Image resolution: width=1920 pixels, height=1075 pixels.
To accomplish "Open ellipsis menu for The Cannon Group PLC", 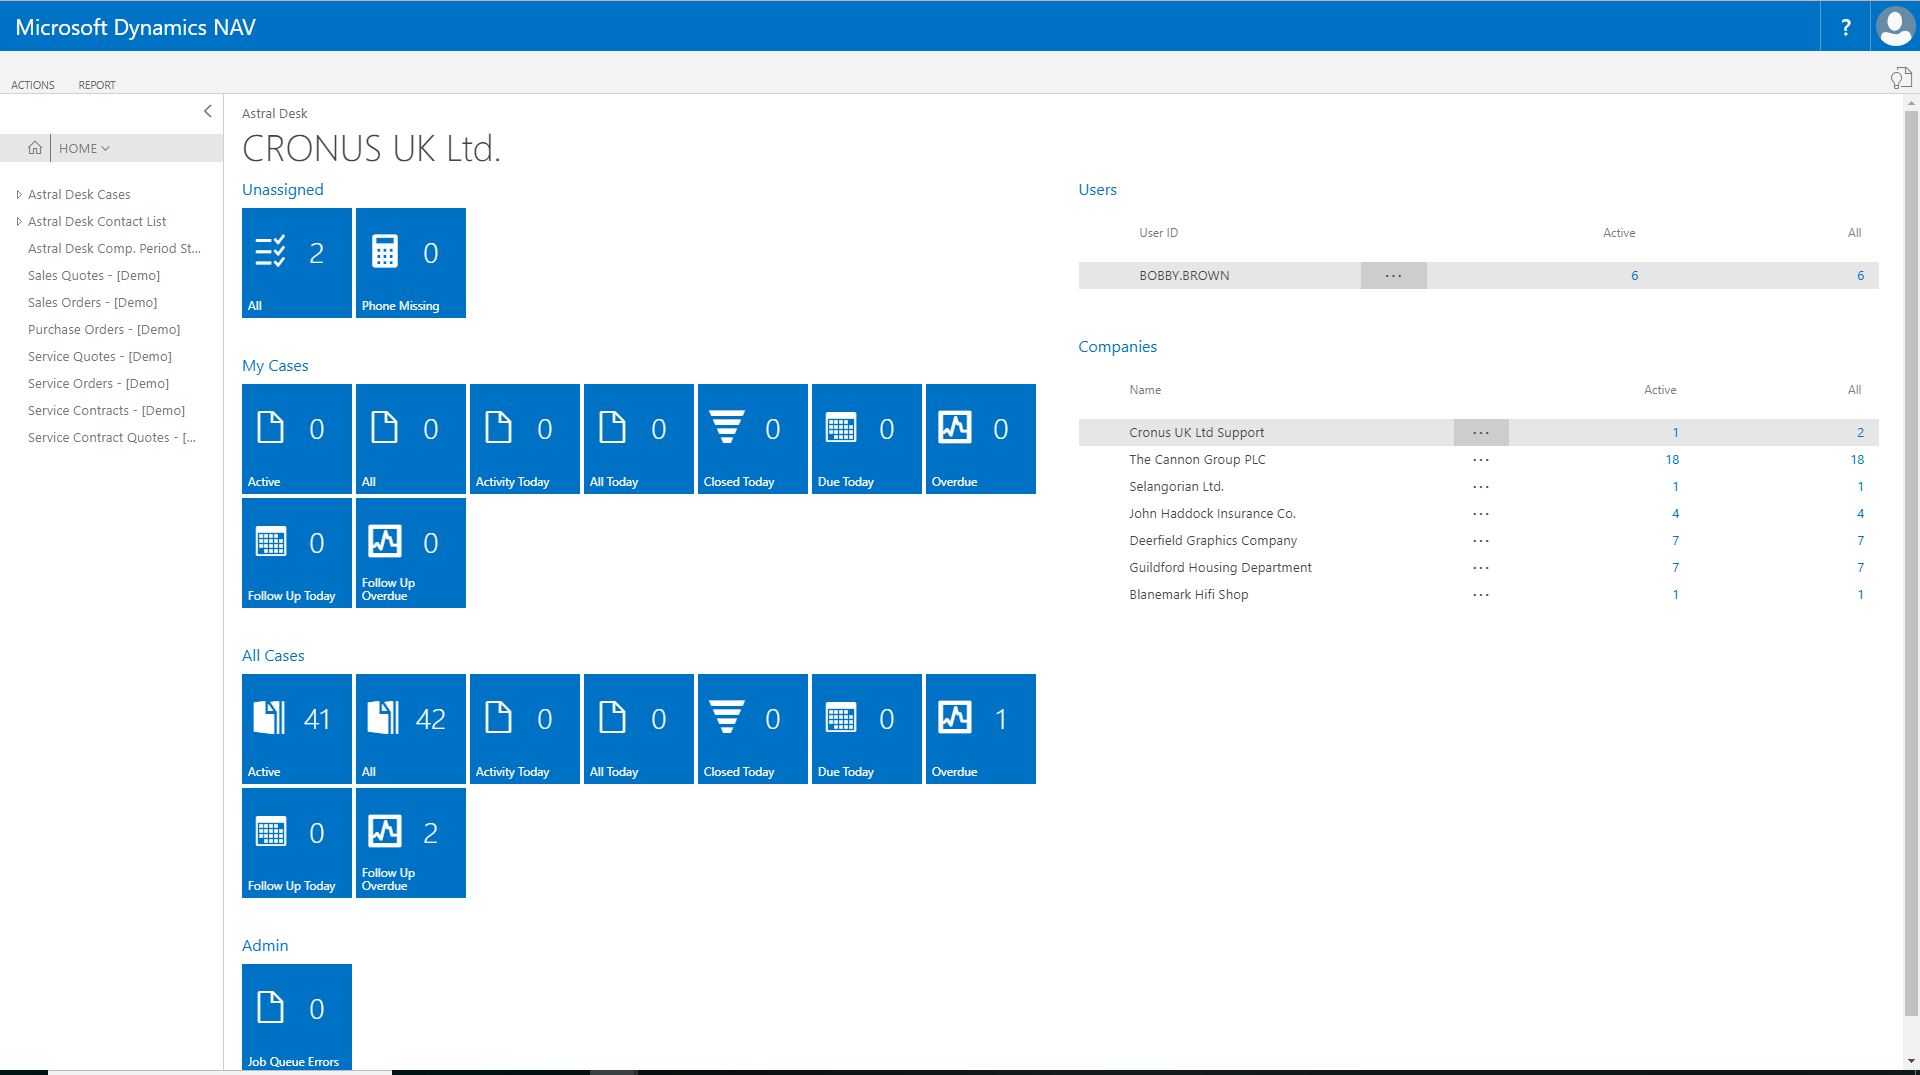I will pyautogui.click(x=1481, y=460).
